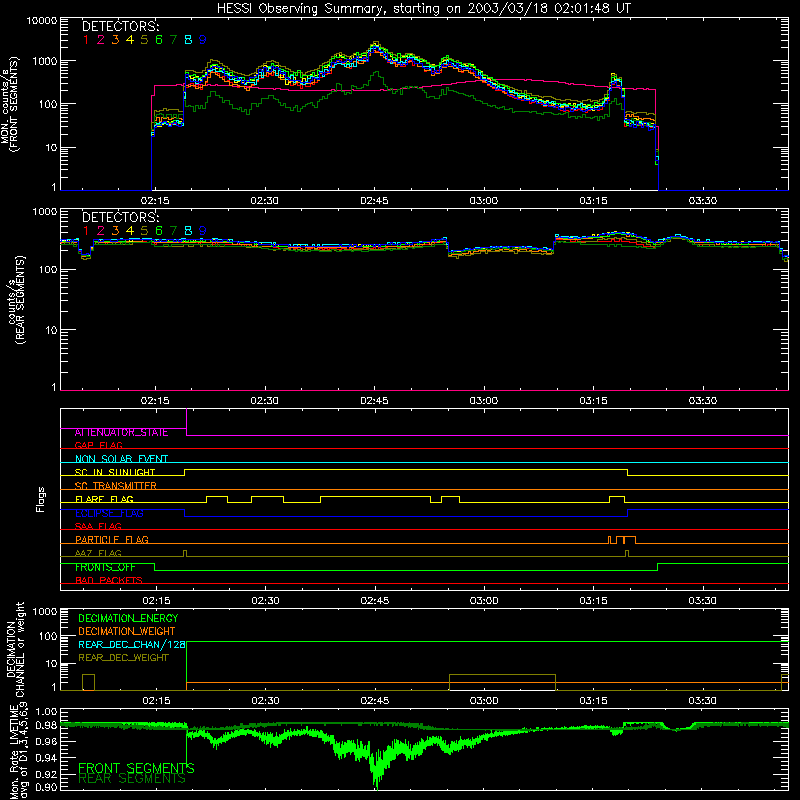Click the FRONTS_OFF flag label

click(105, 567)
